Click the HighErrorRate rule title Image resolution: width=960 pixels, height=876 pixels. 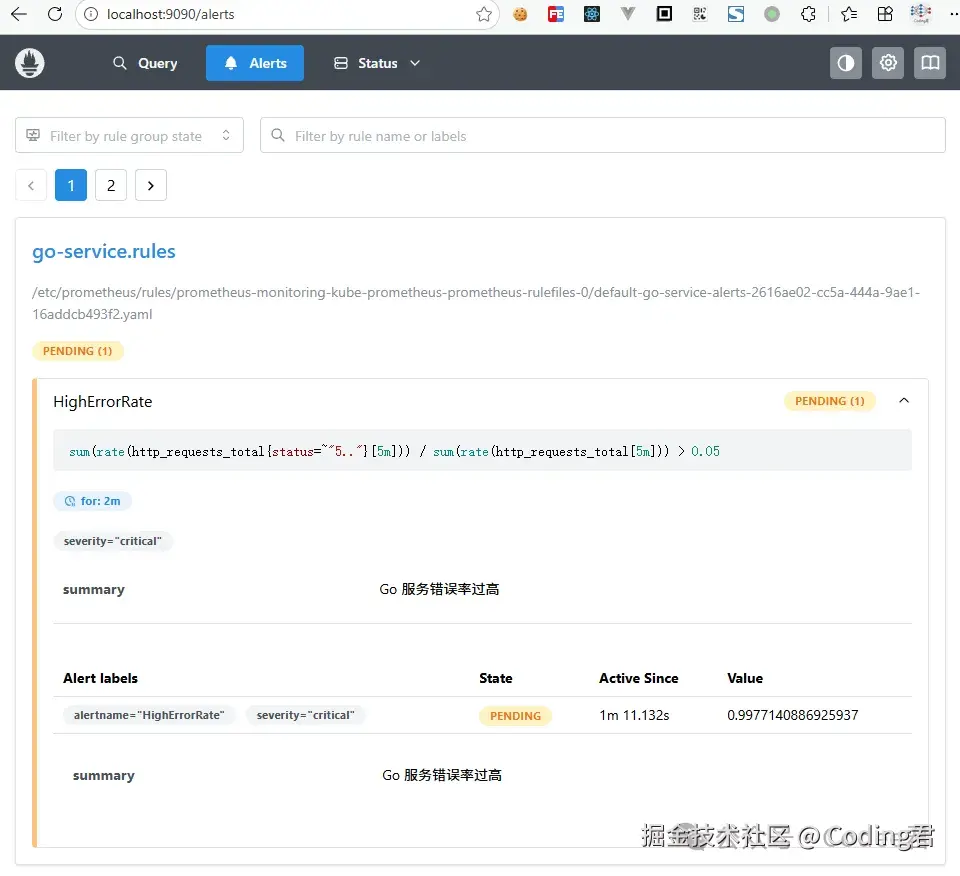point(103,402)
